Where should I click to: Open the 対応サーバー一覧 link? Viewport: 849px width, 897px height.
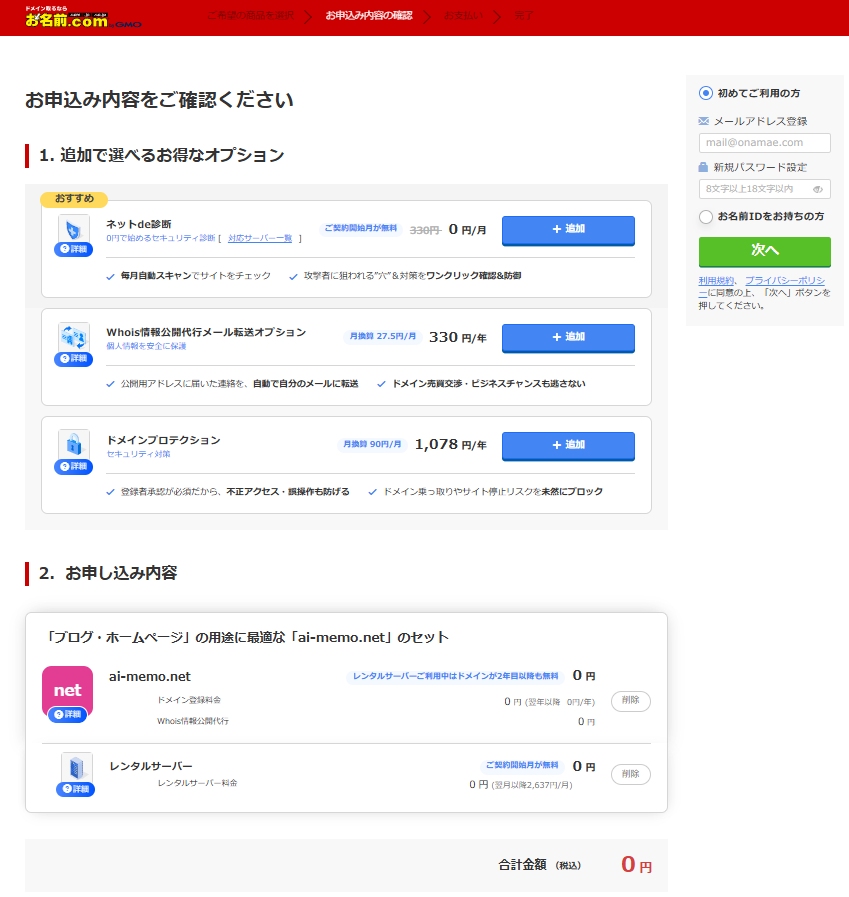(260, 239)
